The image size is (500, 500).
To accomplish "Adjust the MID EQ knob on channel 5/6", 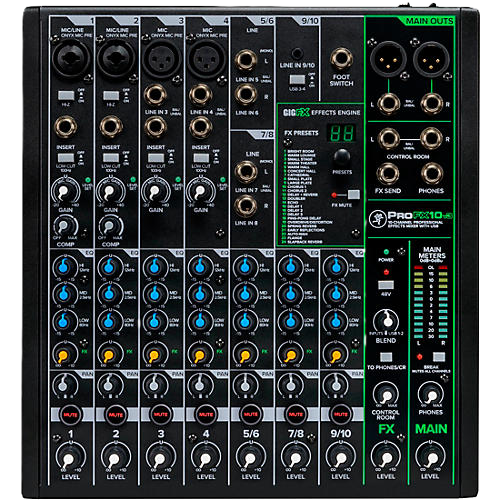I will tap(245, 294).
